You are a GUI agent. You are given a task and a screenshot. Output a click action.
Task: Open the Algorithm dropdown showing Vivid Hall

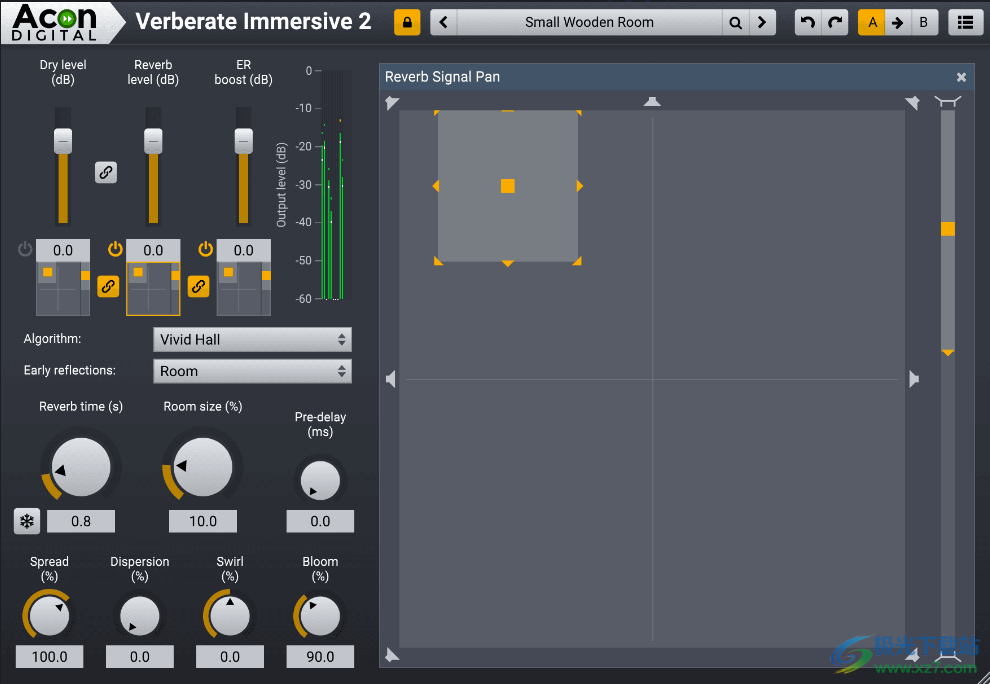point(252,339)
